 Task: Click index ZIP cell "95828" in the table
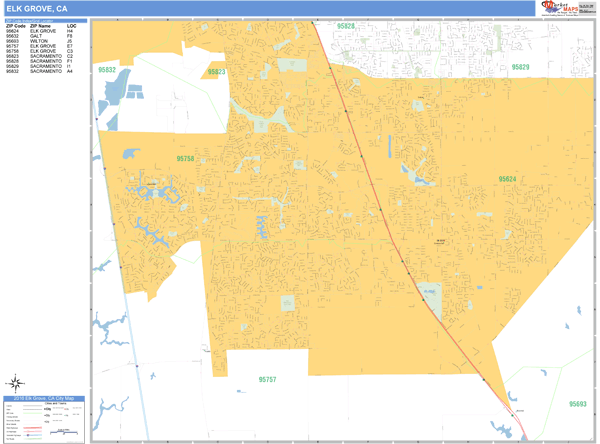click(12, 61)
